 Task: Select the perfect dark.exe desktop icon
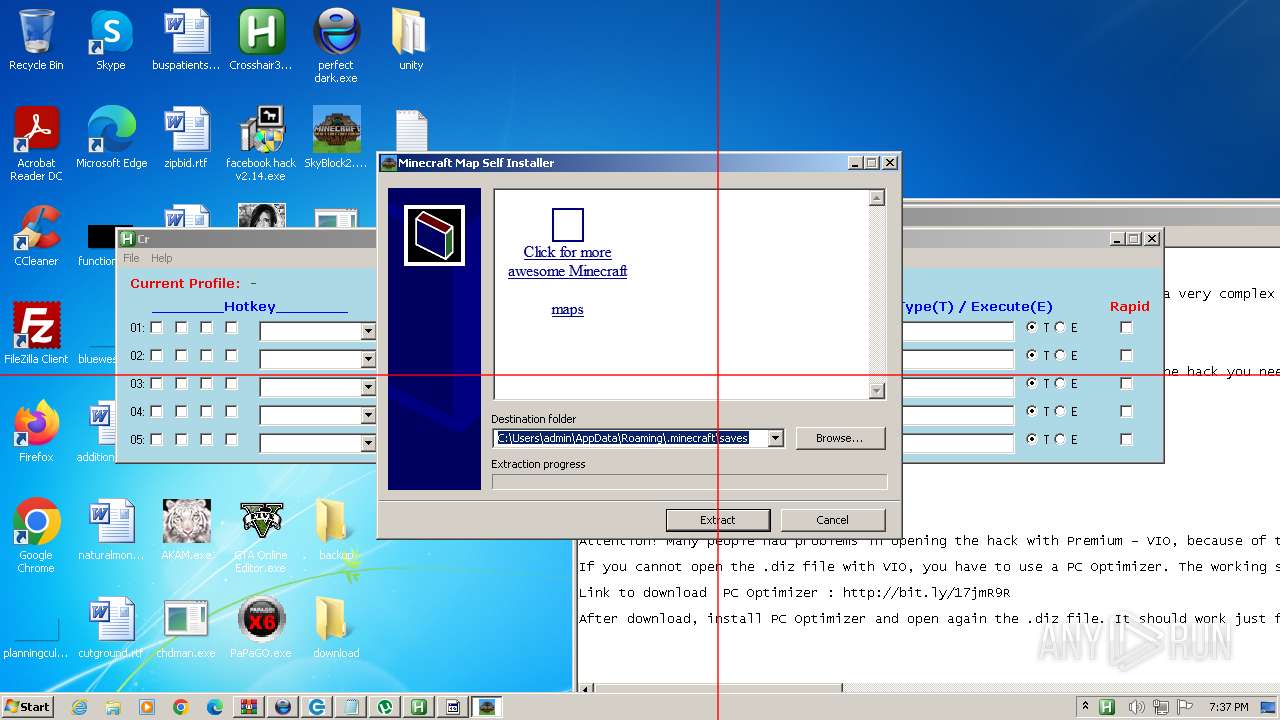coord(336,47)
